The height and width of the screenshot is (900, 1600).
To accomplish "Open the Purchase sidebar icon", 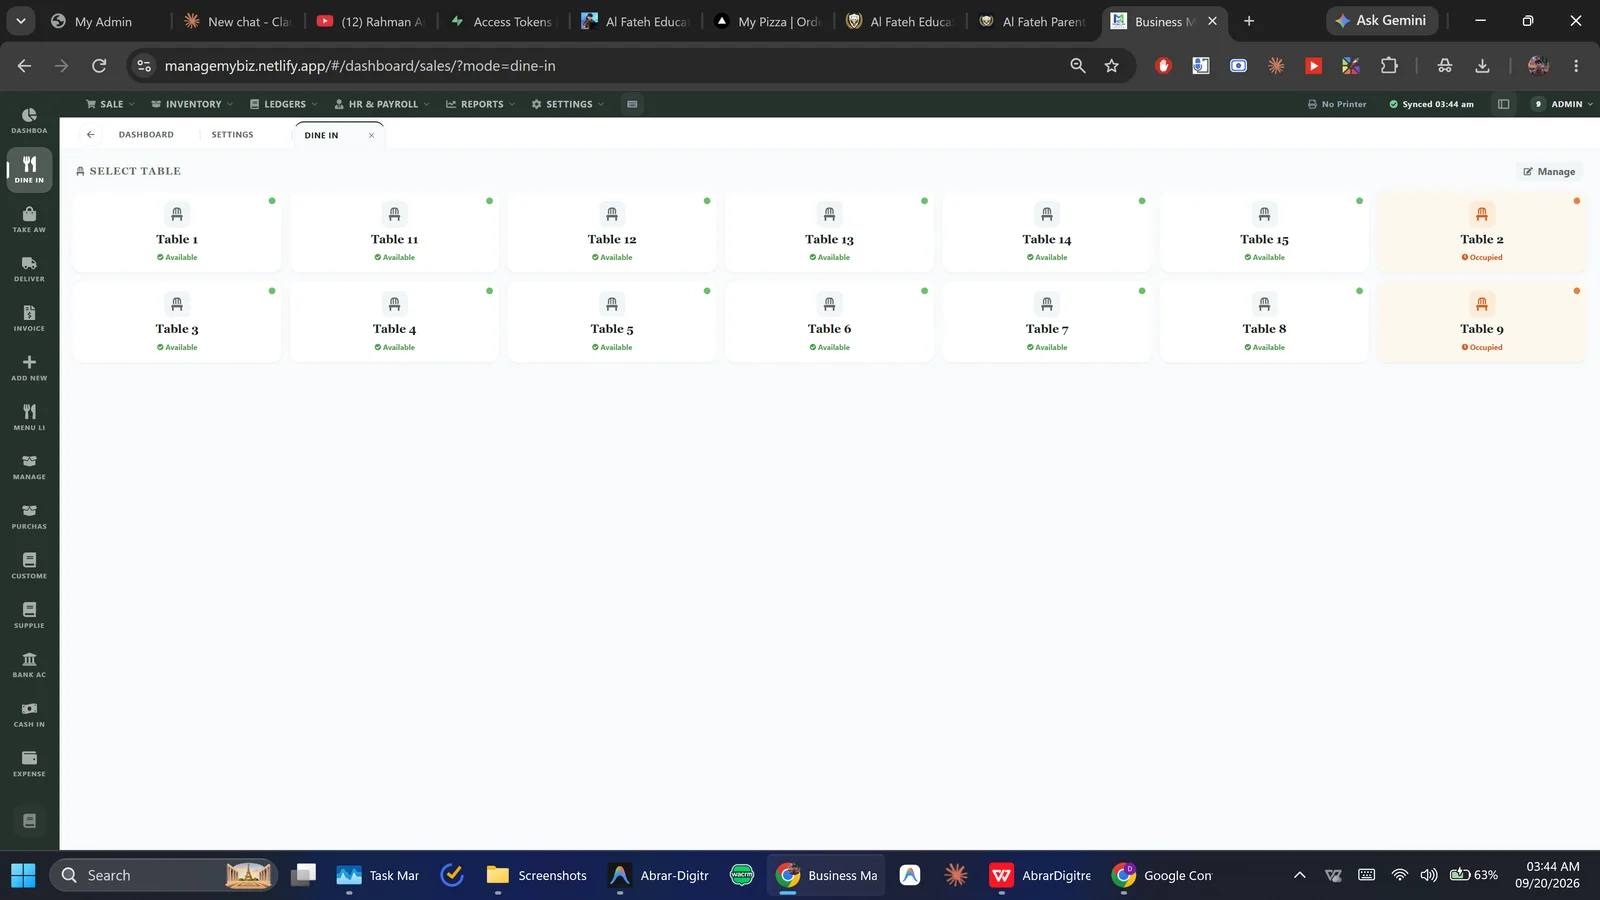I will (29, 517).
